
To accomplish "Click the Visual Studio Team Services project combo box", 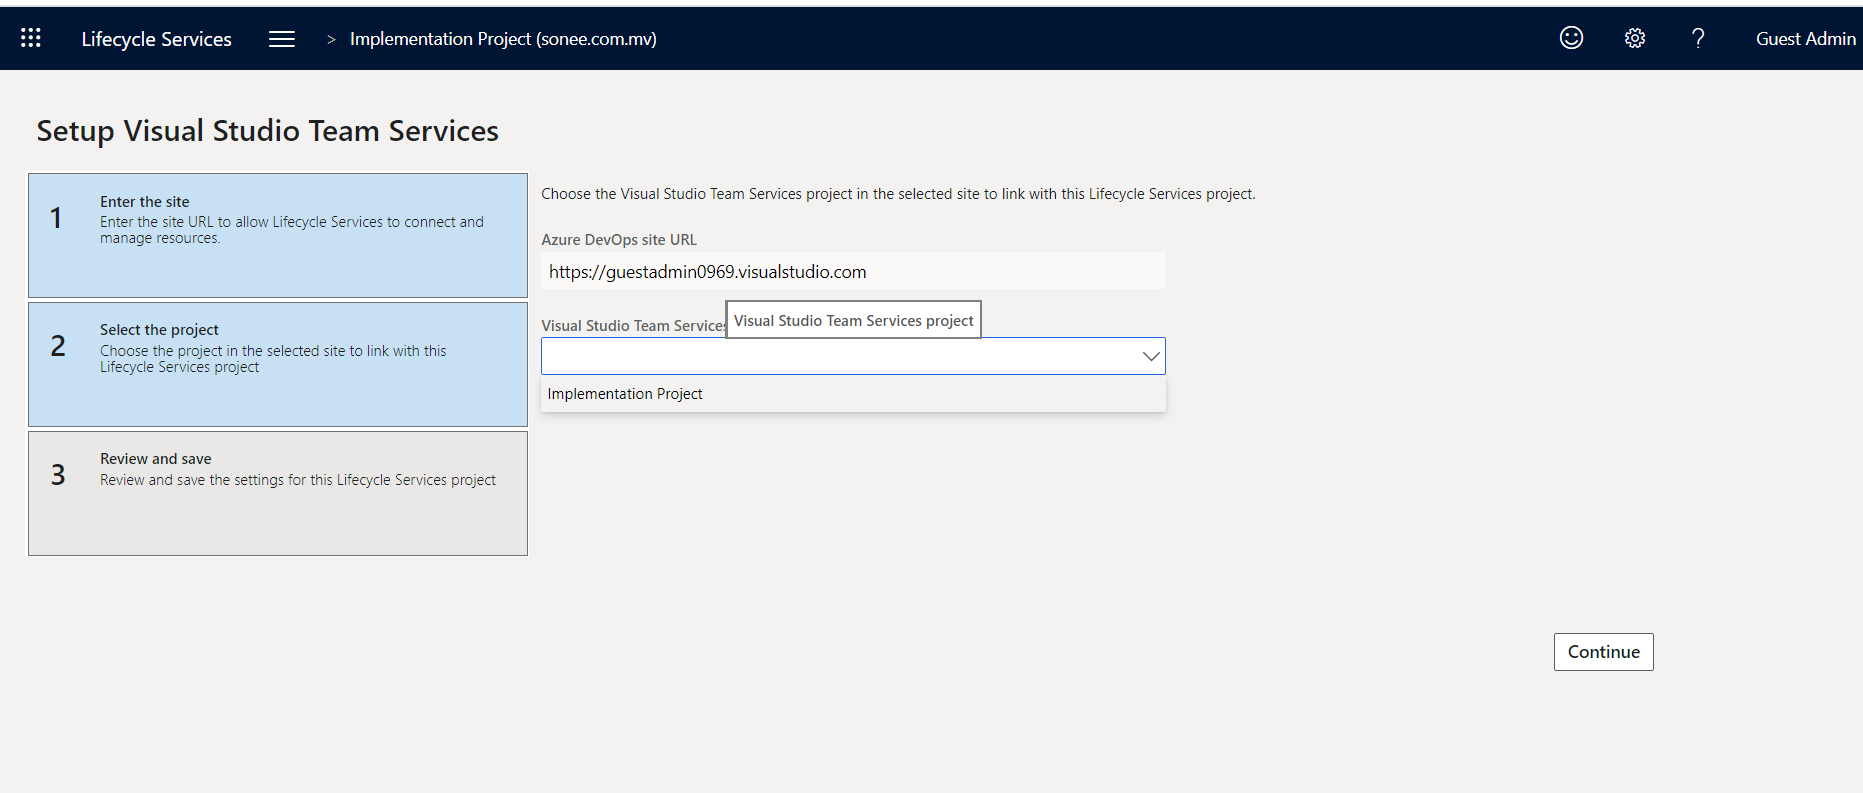I will (853, 356).
